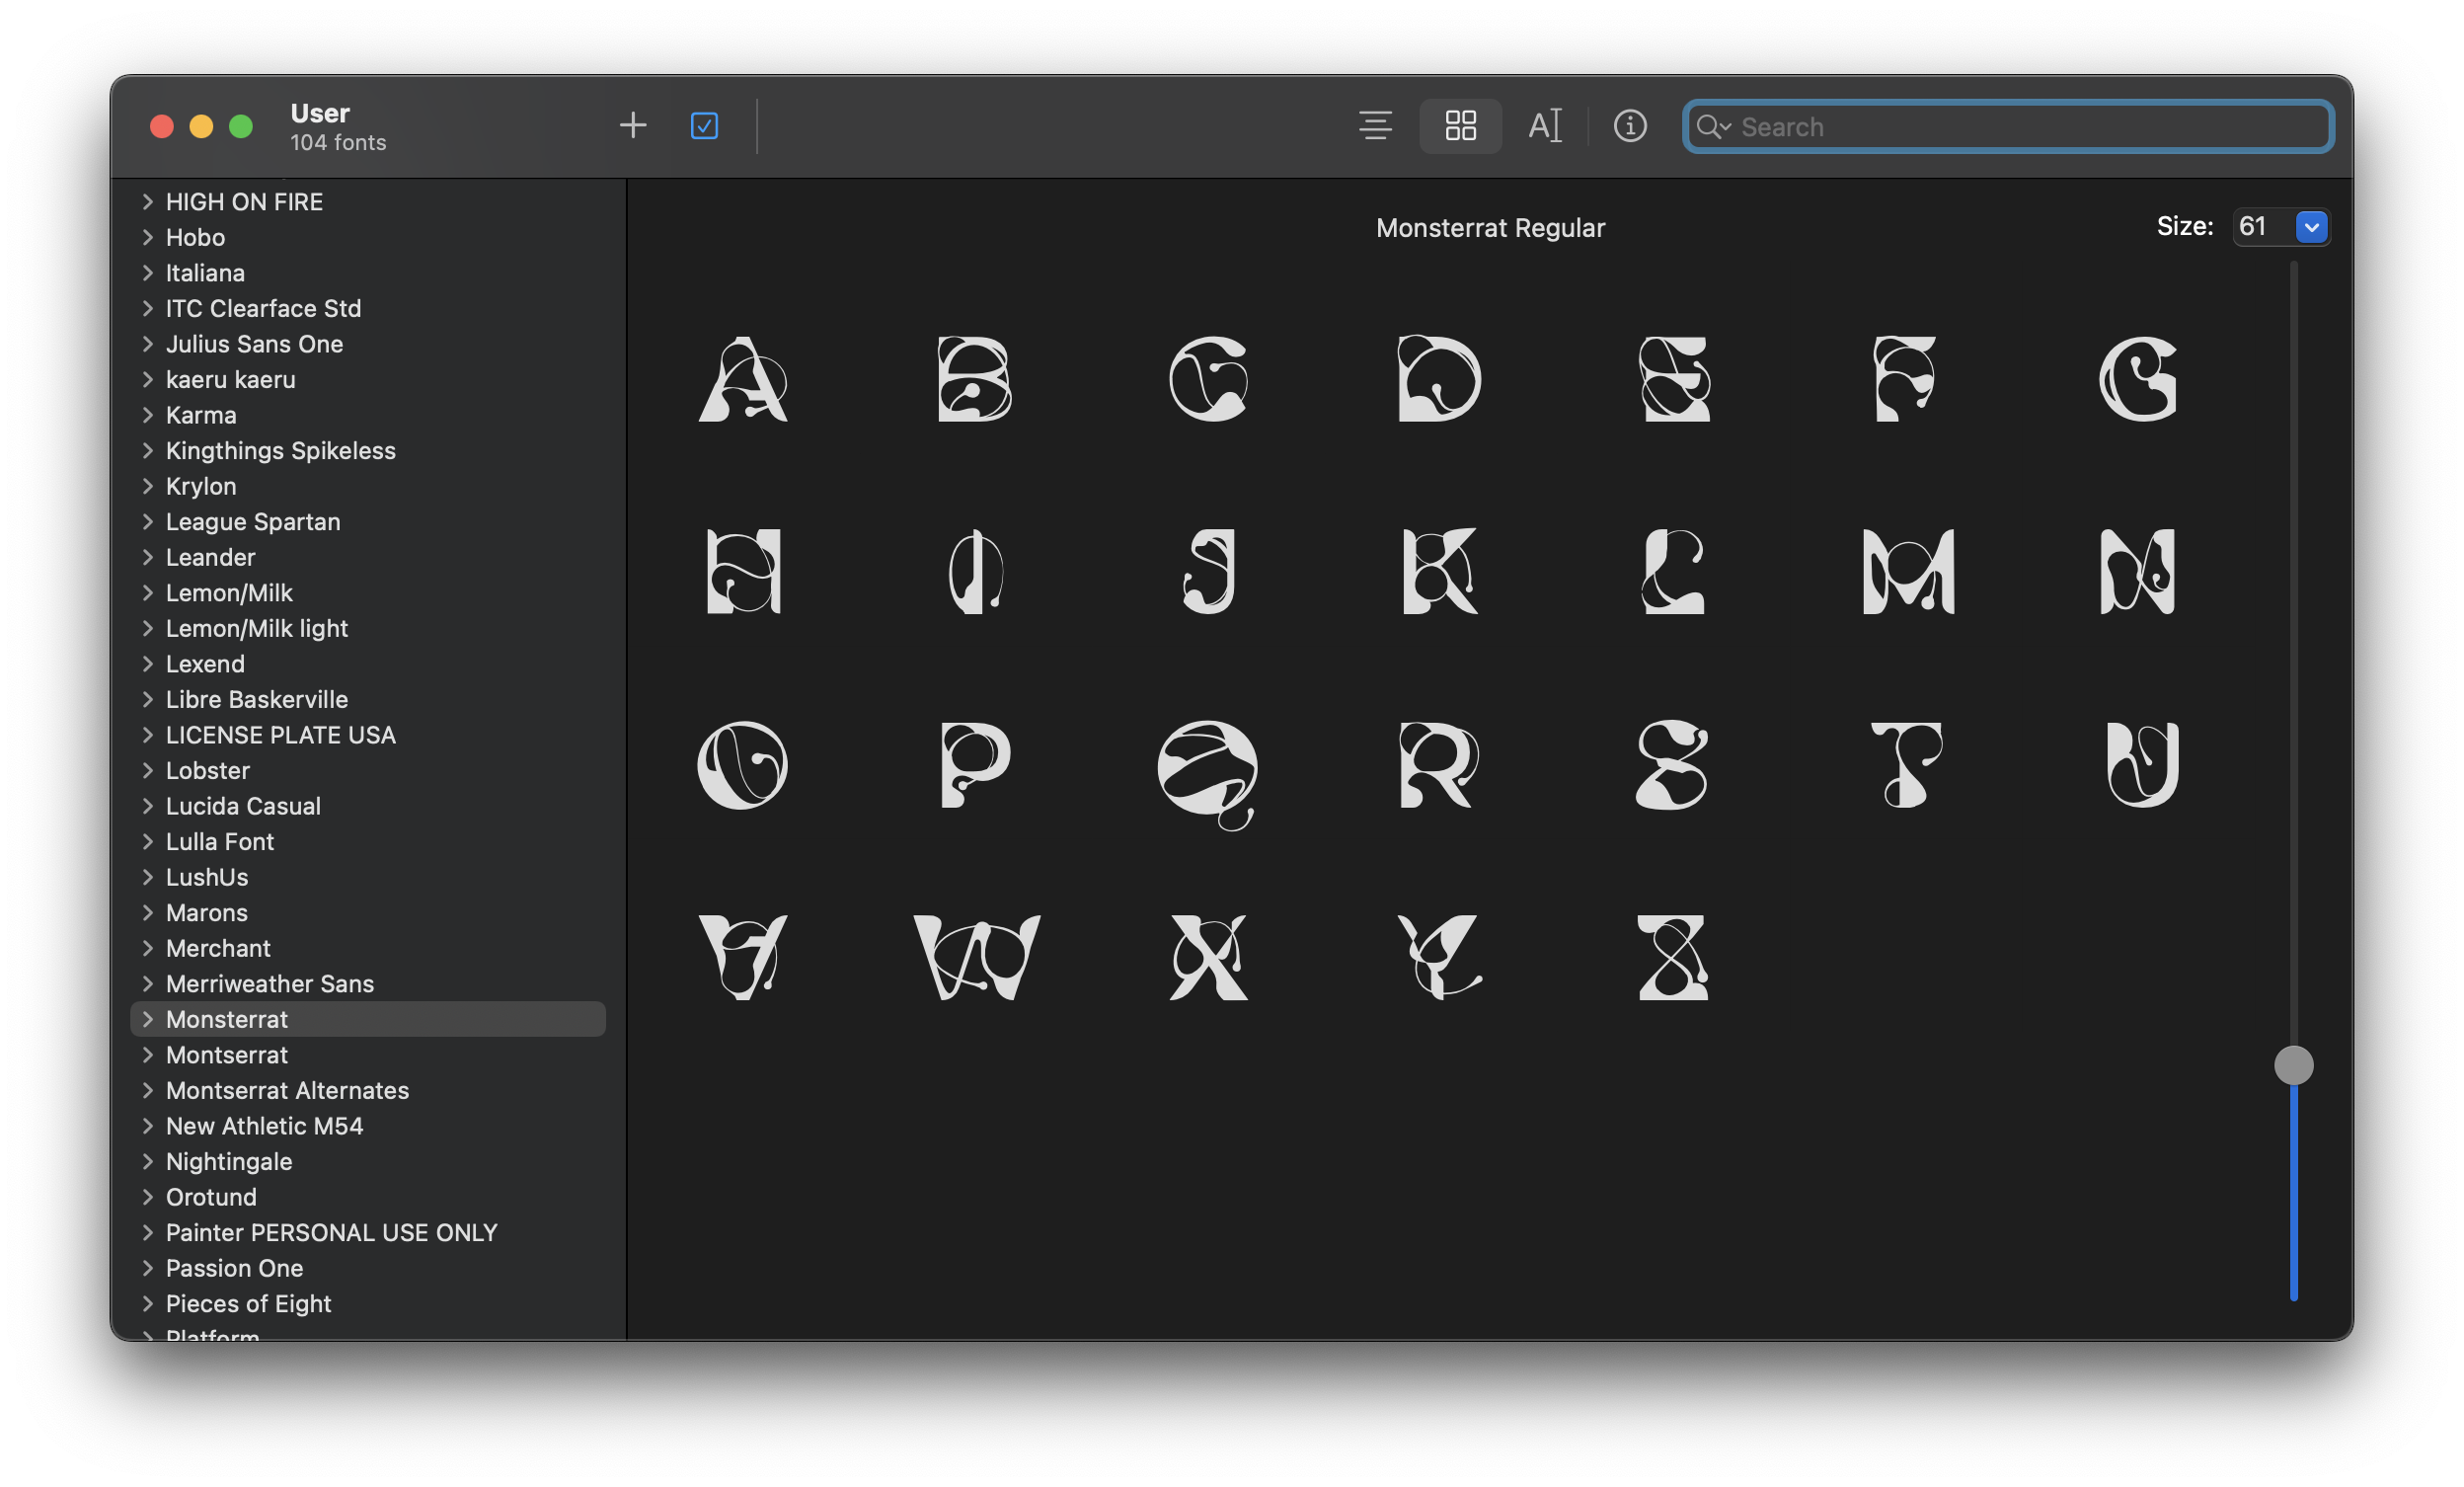Click the font size slider knob
Image resolution: width=2464 pixels, height=1487 pixels.
(x=2293, y=1065)
